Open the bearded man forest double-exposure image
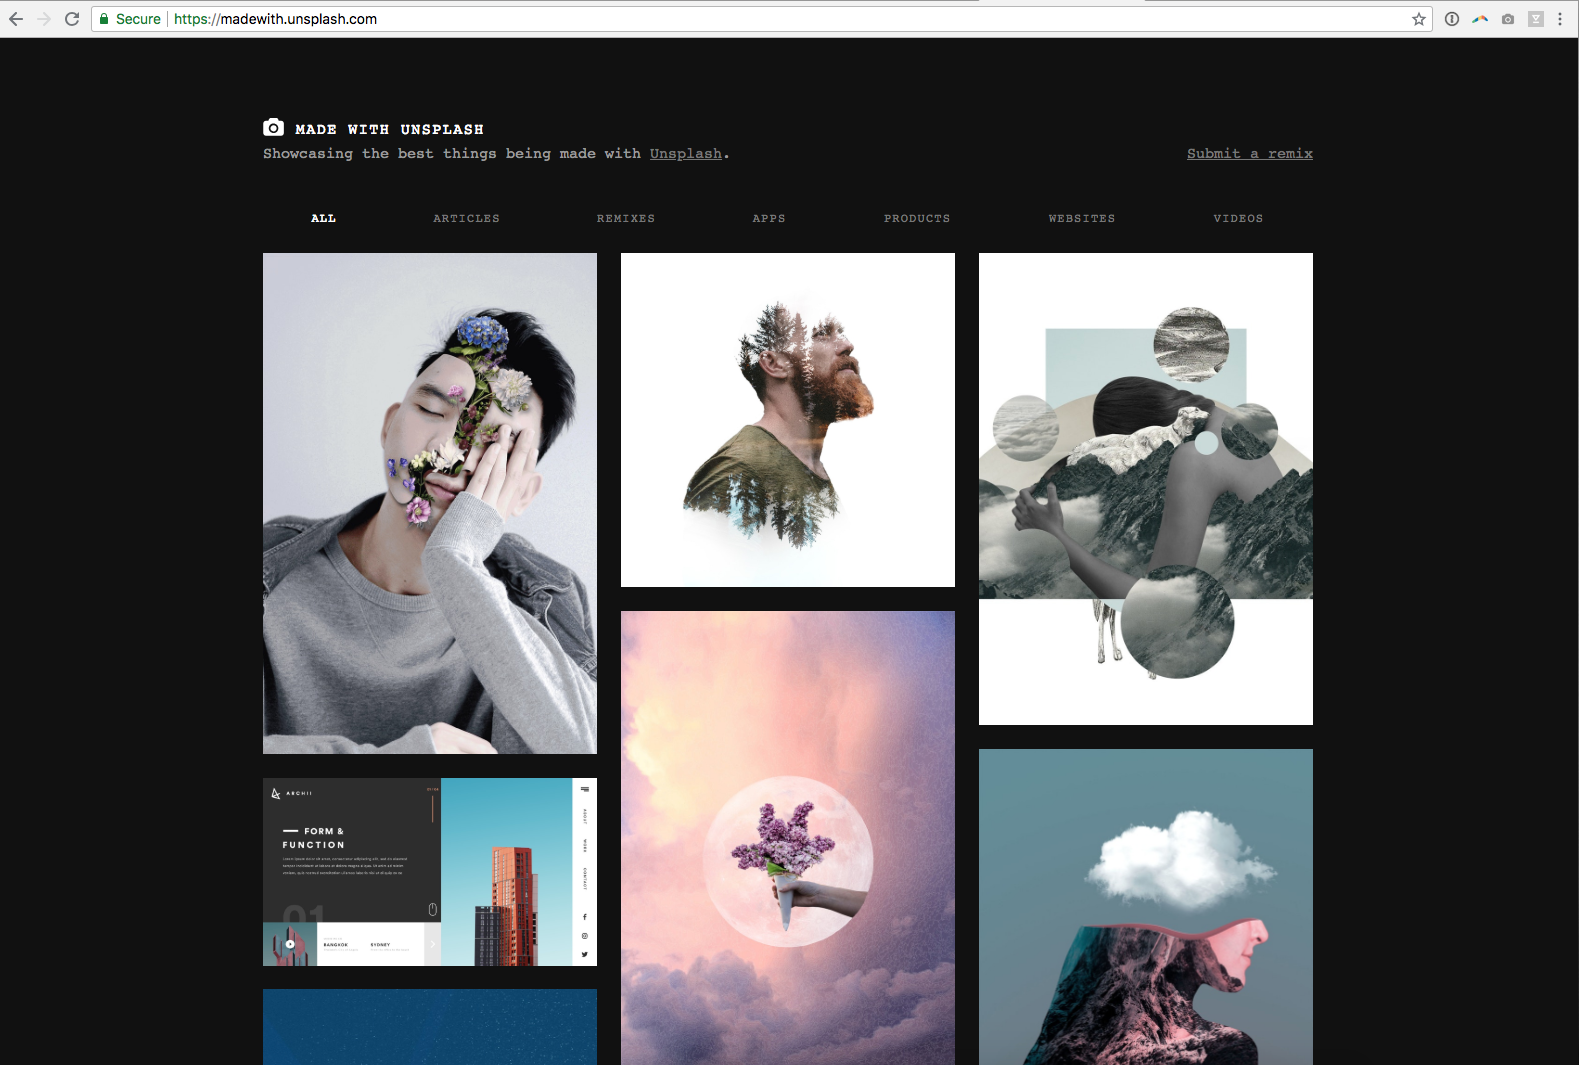Viewport: 1579px width, 1065px height. pyautogui.click(x=788, y=420)
